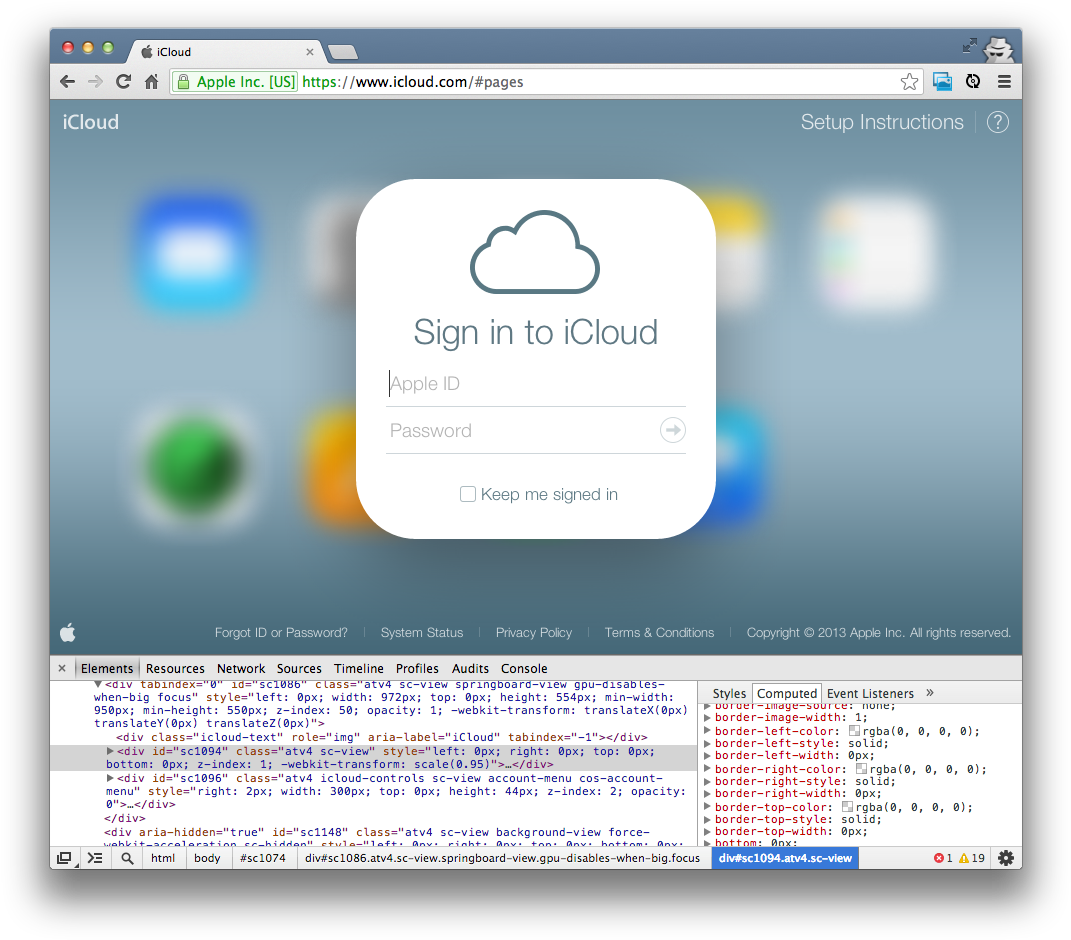Bookmark this page with the star icon
Screen dimensions: 1071x940
click(909, 82)
